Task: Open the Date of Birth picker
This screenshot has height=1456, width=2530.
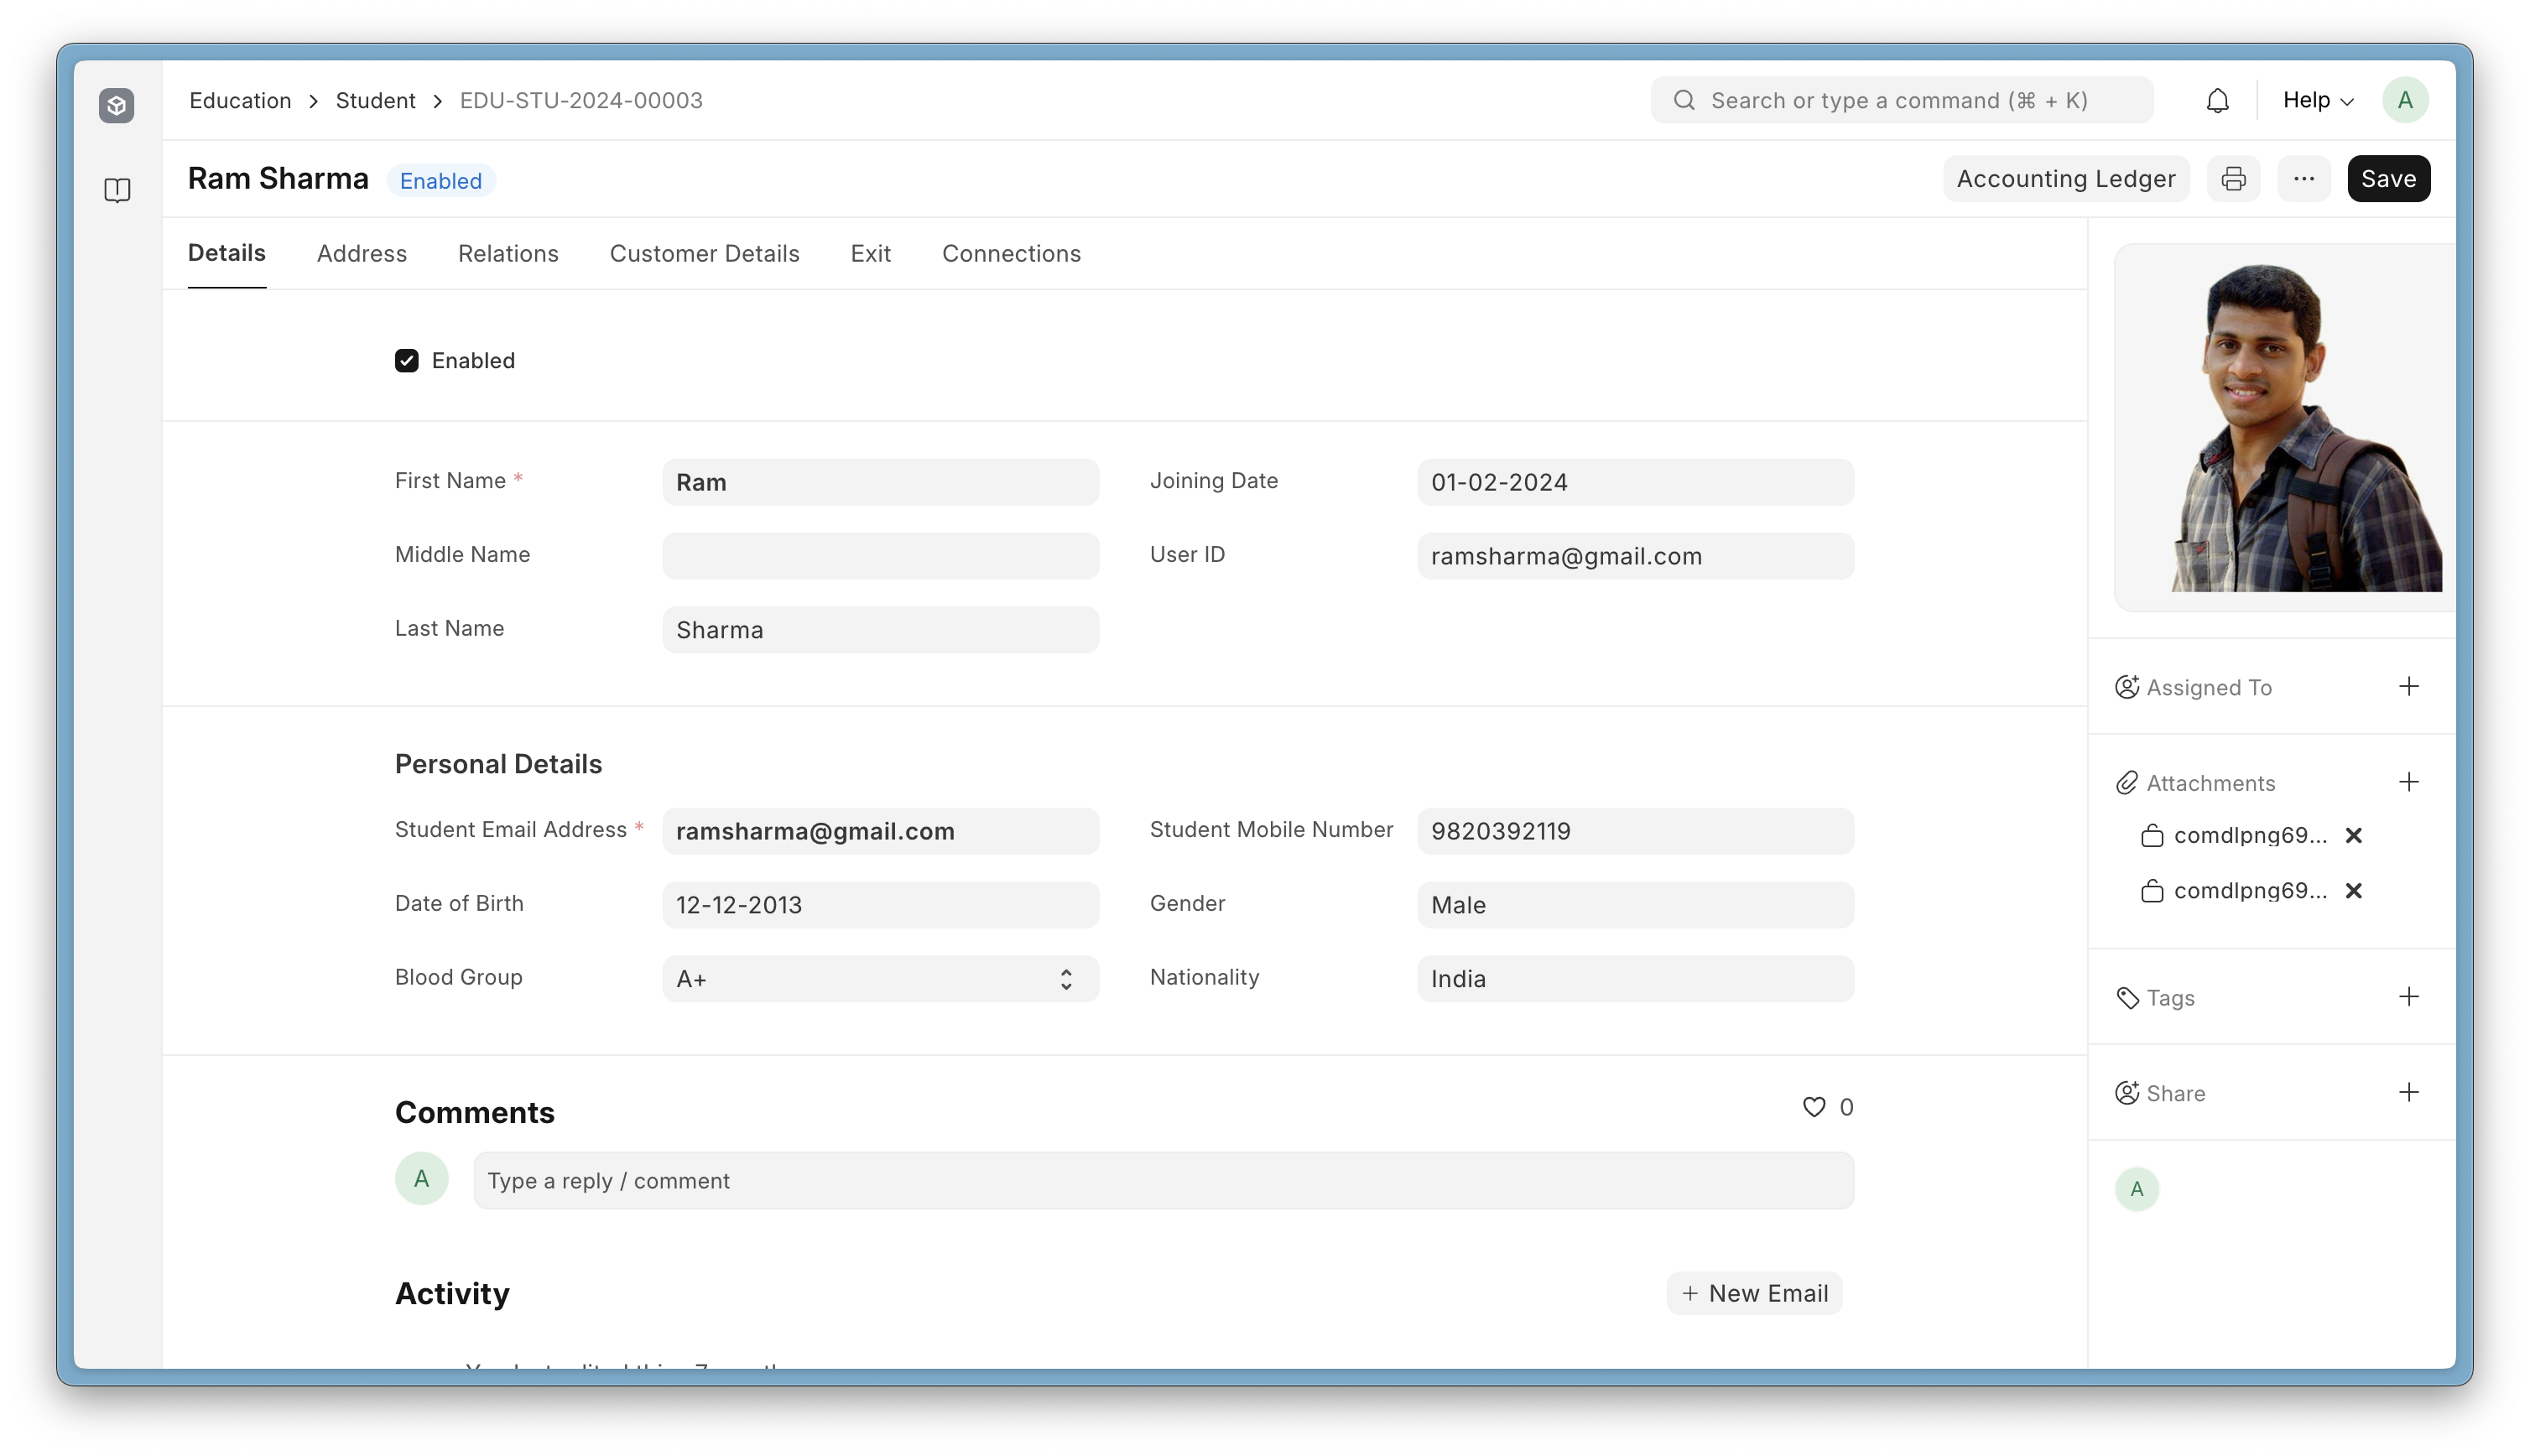Action: point(880,905)
